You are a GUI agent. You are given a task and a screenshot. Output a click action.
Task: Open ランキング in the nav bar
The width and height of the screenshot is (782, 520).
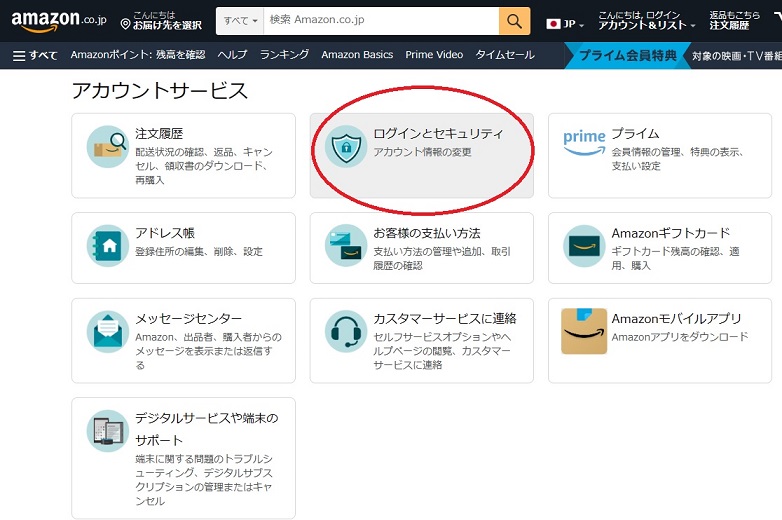[x=284, y=55]
